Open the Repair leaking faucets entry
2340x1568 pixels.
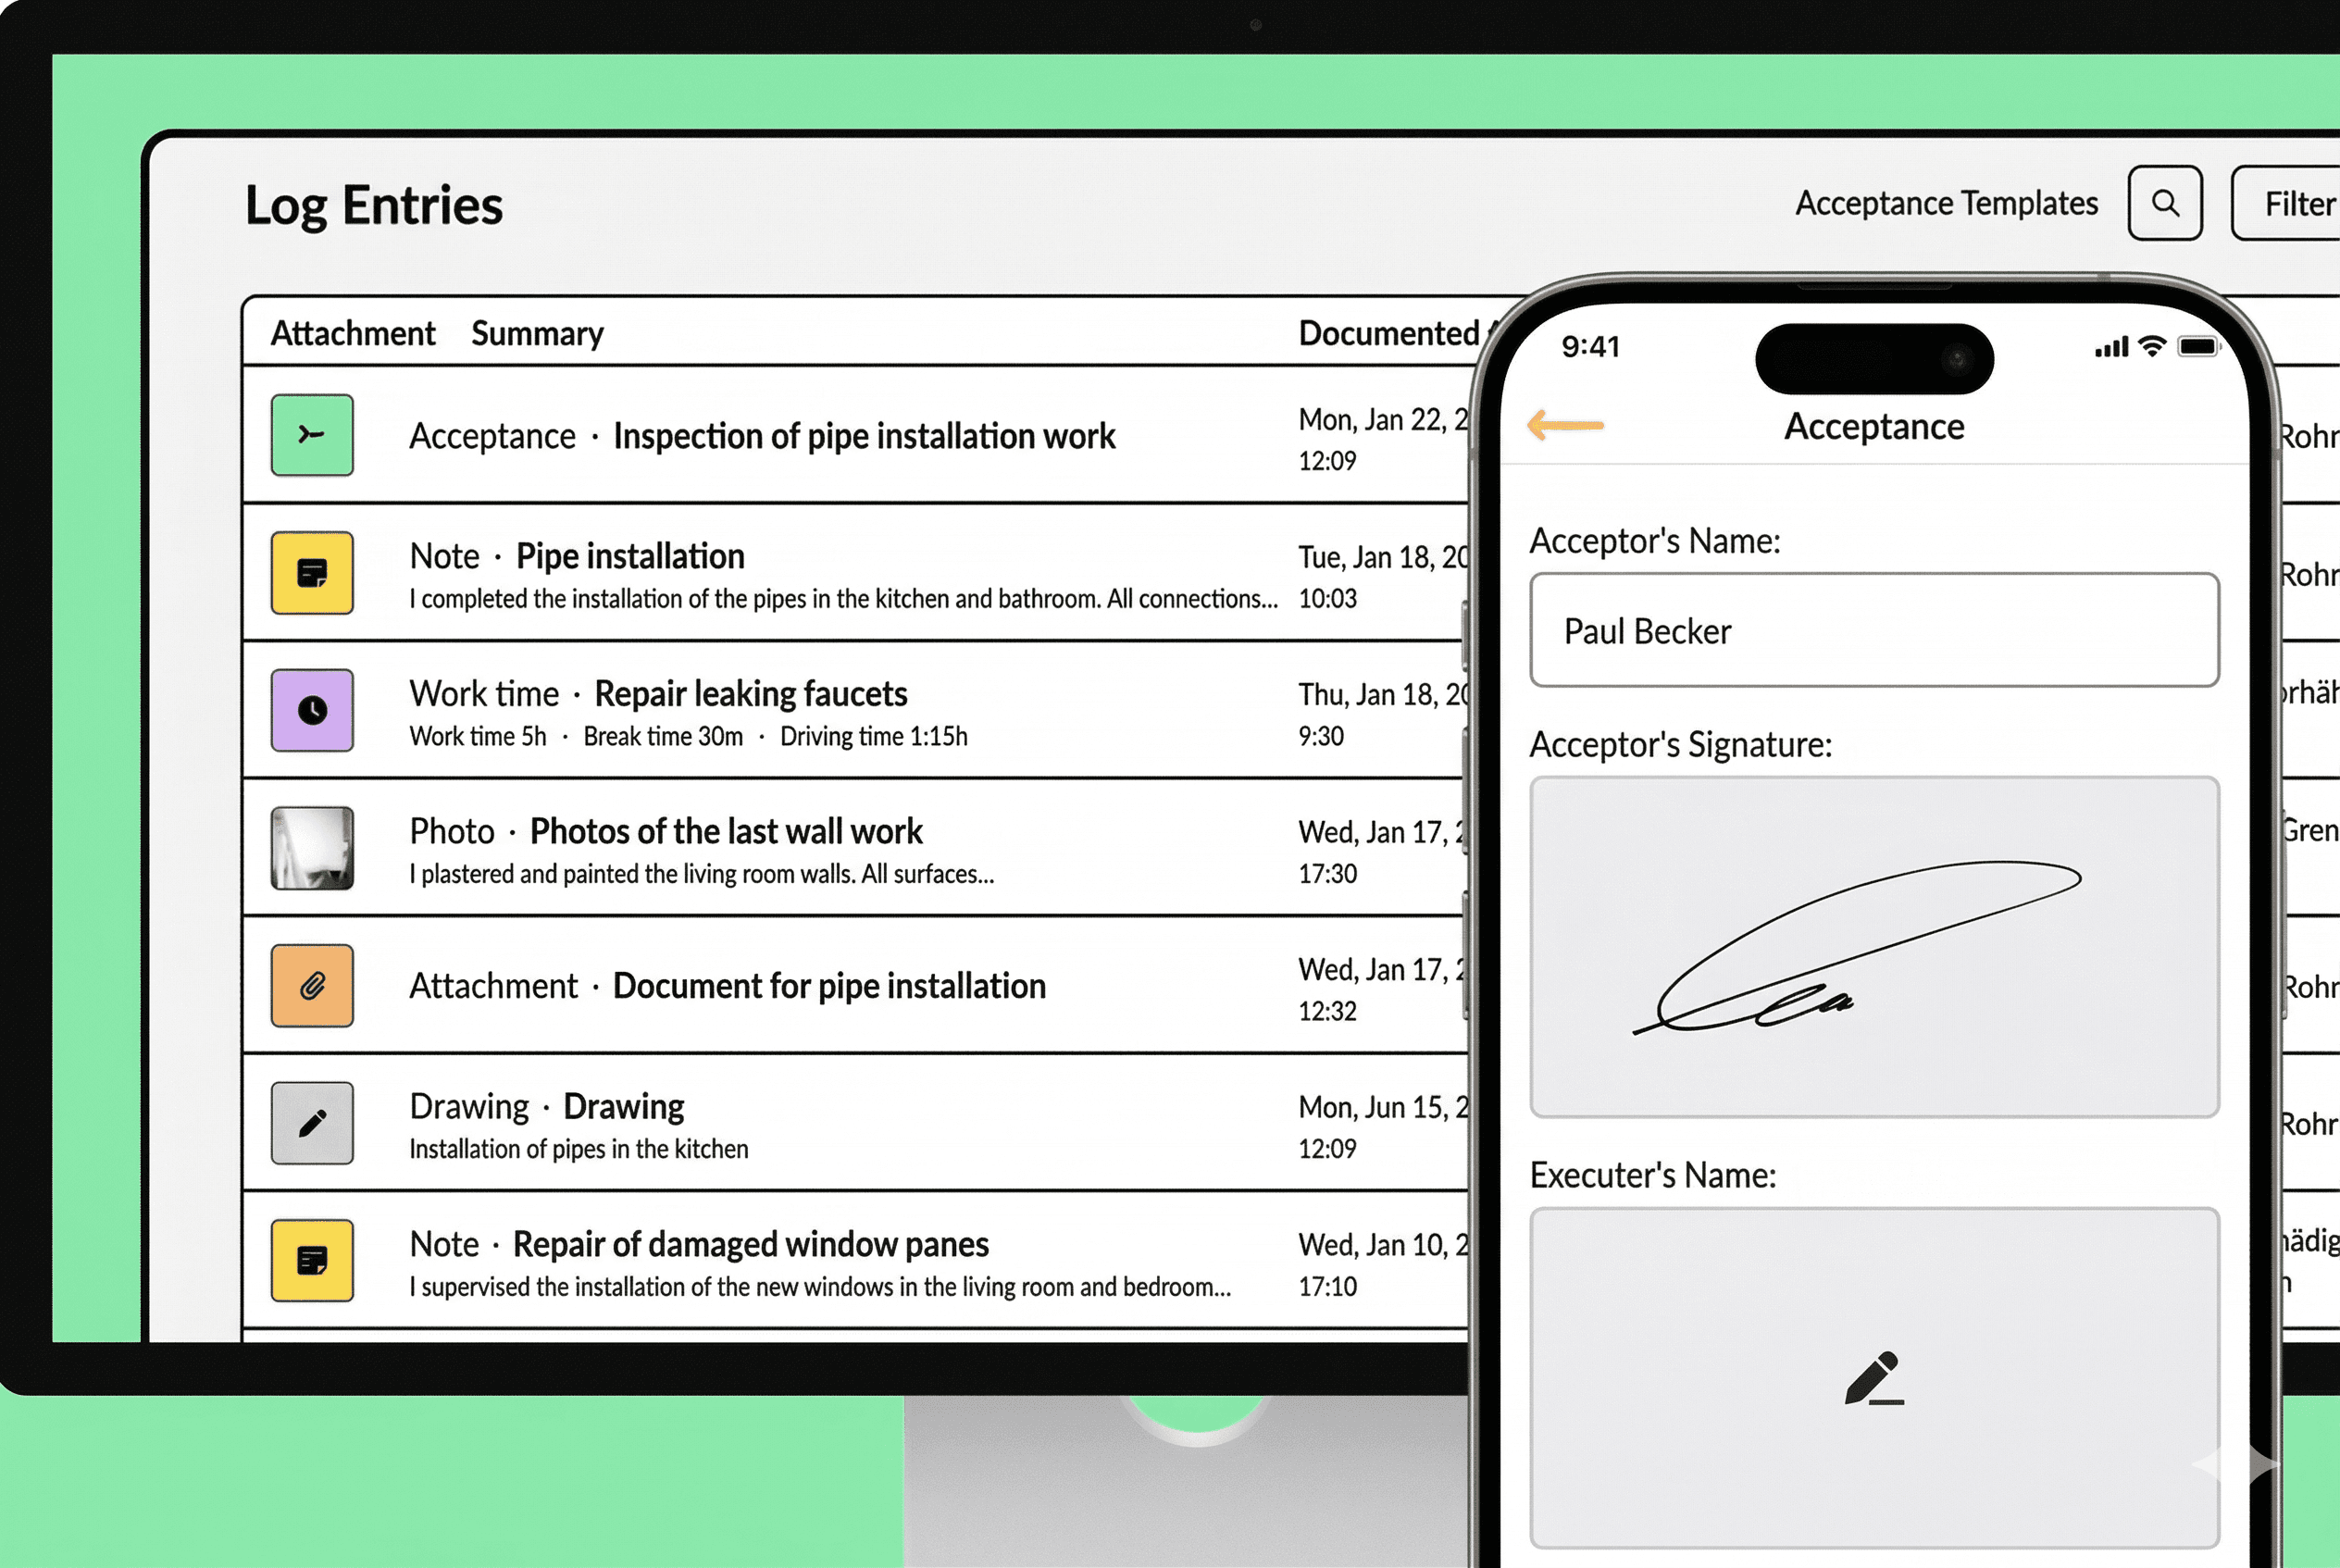(x=750, y=694)
